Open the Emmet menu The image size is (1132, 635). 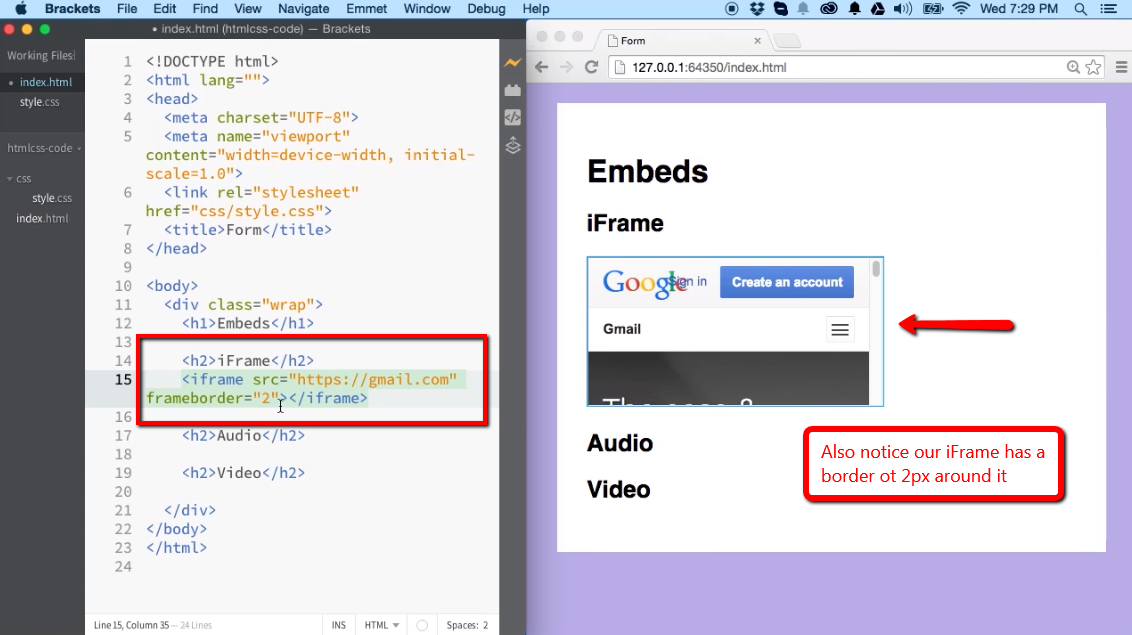click(x=366, y=9)
